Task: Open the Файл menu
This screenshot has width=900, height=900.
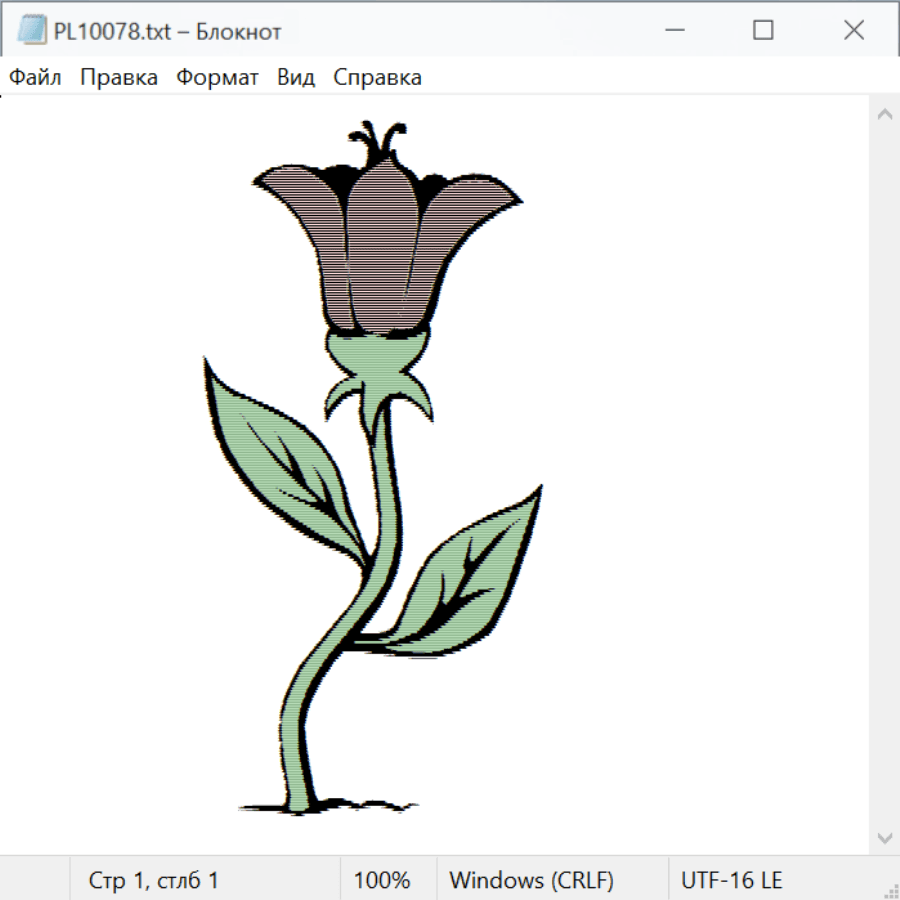Action: [x=35, y=78]
